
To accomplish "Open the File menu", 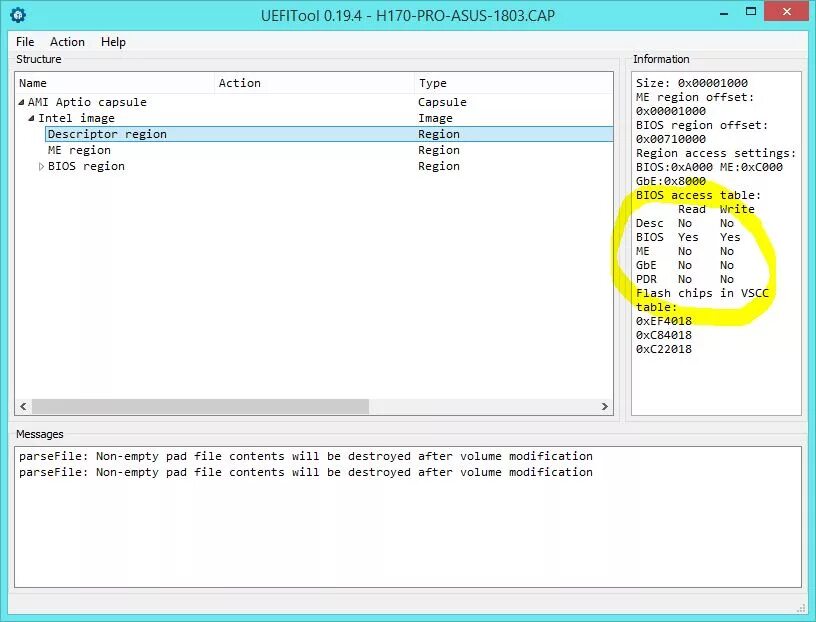I will (25, 42).
